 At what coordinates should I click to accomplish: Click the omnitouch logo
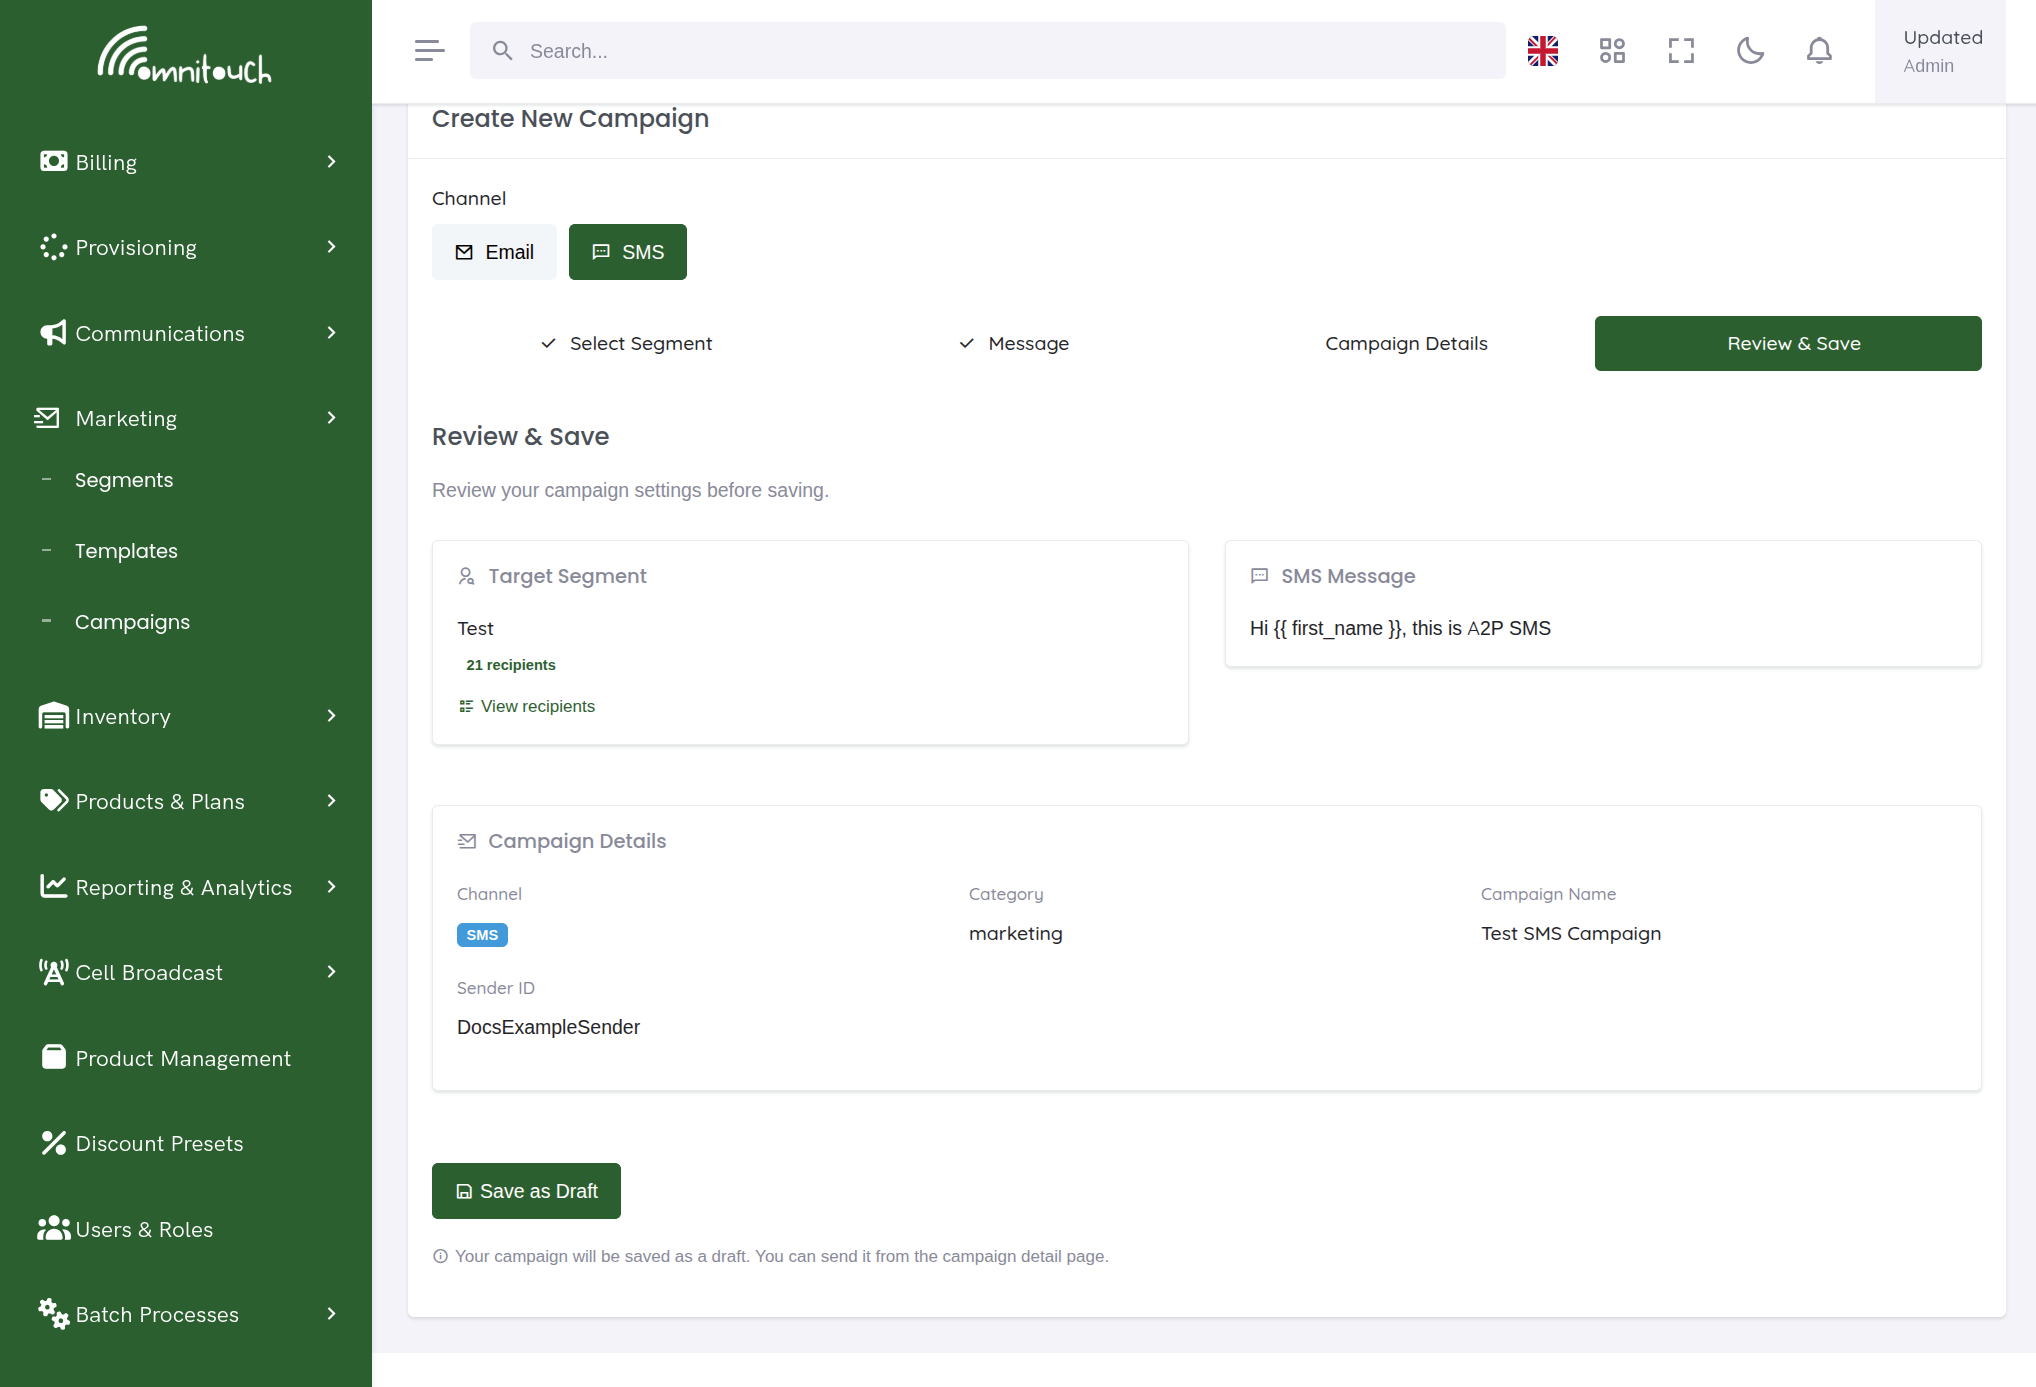pyautogui.click(x=185, y=55)
